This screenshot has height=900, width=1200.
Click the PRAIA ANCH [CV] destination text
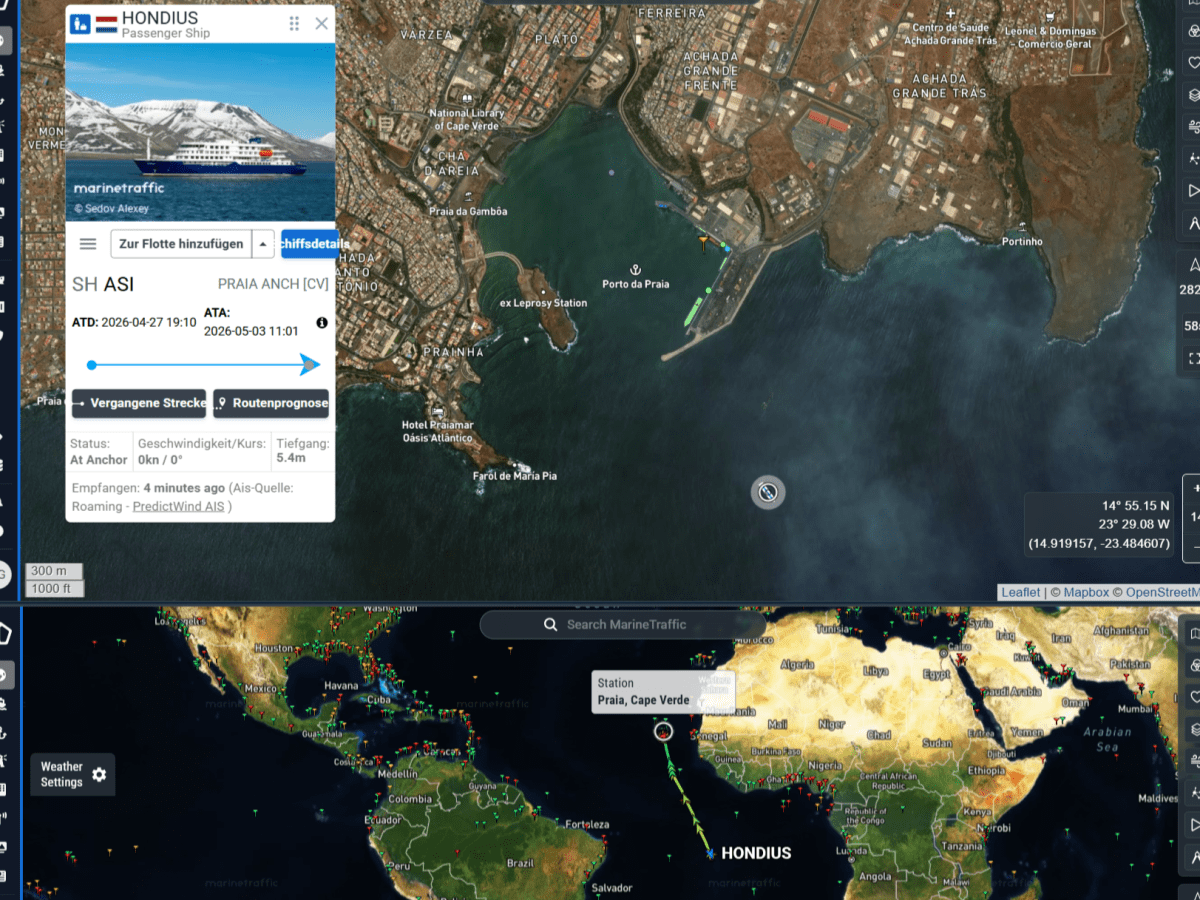(273, 285)
